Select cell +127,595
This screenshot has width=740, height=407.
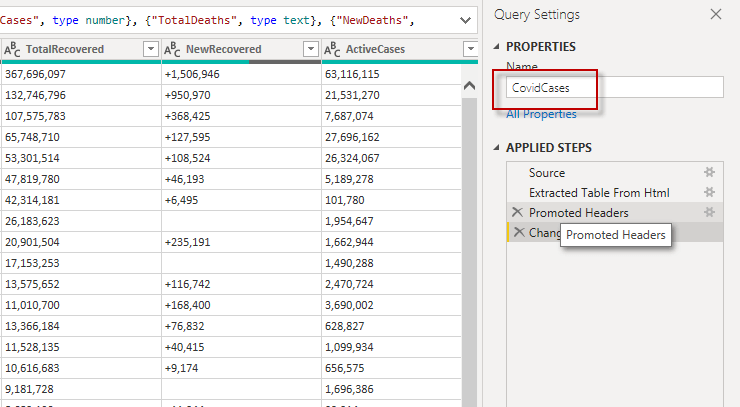pos(241,137)
